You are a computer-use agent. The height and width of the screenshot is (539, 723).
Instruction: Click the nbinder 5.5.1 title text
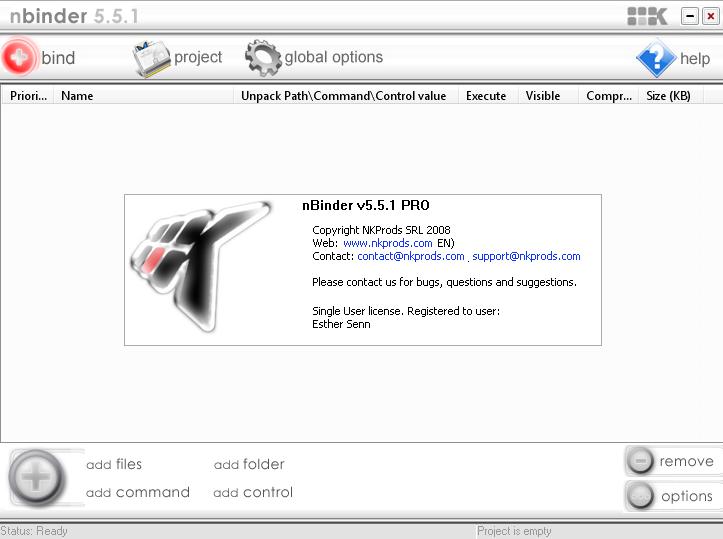(x=74, y=16)
